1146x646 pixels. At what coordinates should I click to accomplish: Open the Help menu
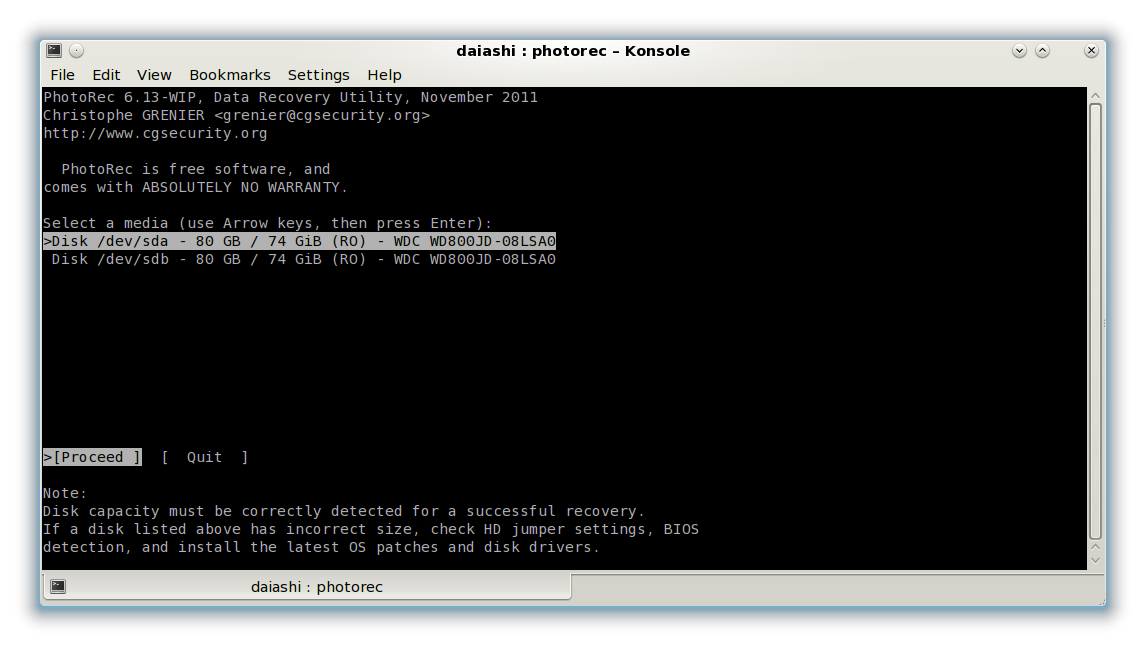click(x=384, y=75)
